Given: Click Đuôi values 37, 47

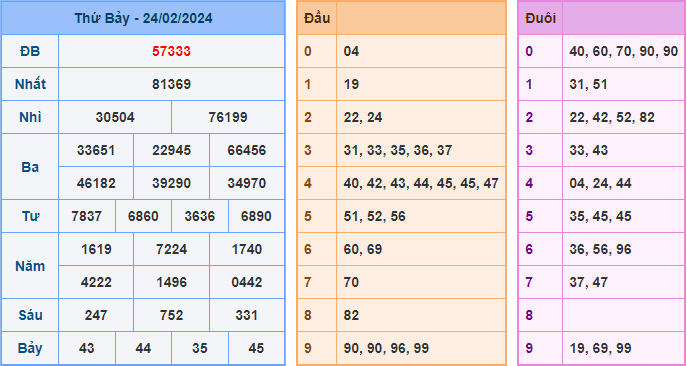Looking at the screenshot, I should (x=589, y=282).
